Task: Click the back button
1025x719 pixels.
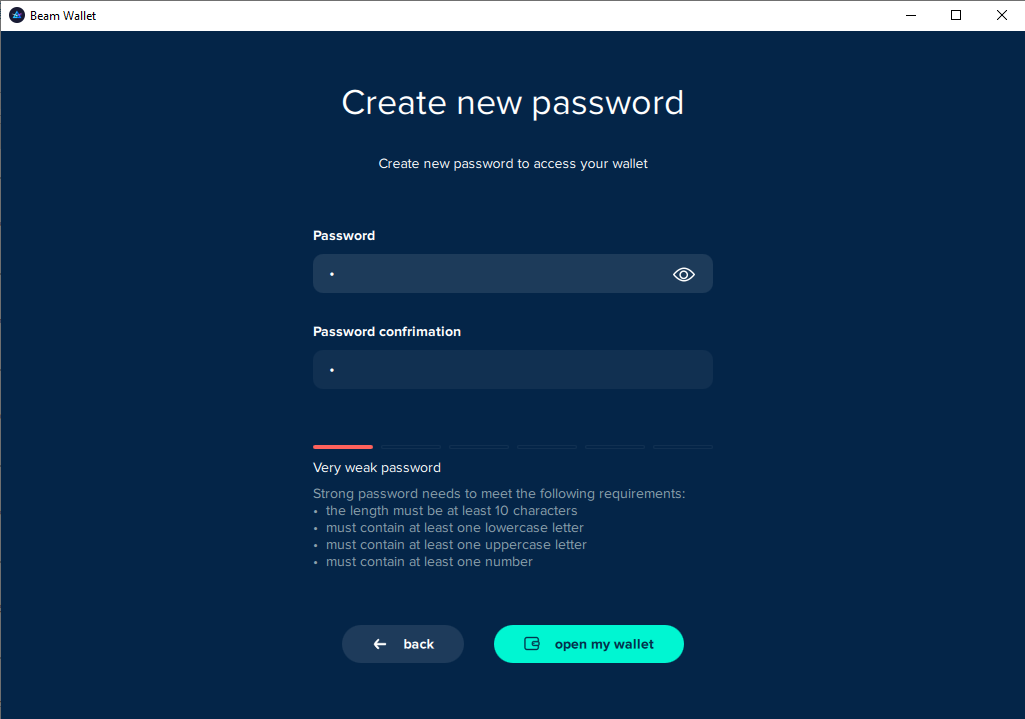Action: pyautogui.click(x=403, y=644)
